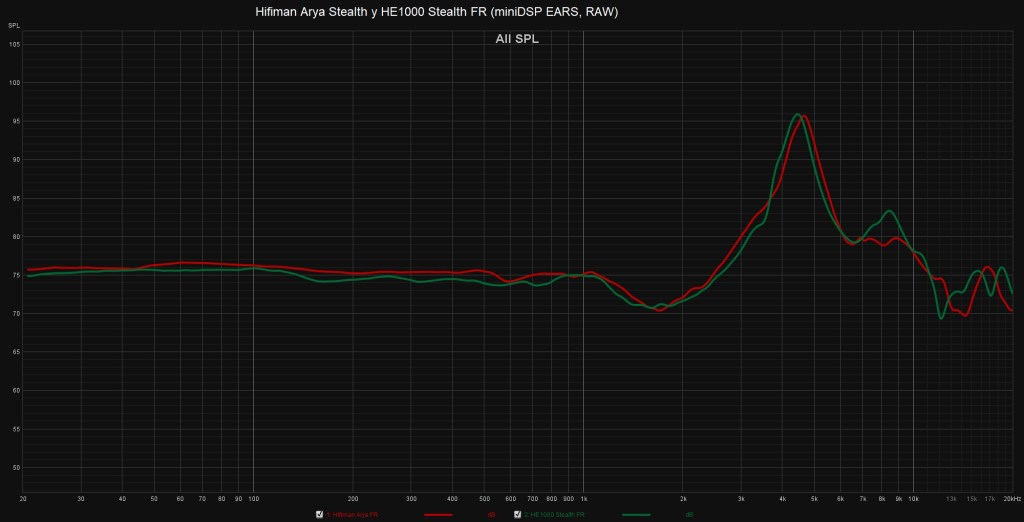1024x522 pixels.
Task: Click the 95 dB level axis label
Action: [x=14, y=121]
